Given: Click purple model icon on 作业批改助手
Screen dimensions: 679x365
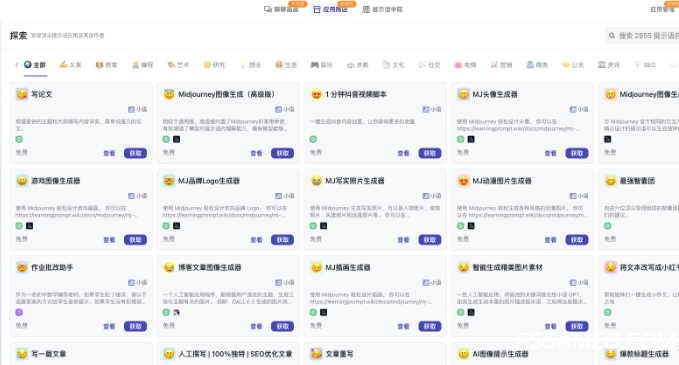Looking at the screenshot, I should (19, 312).
